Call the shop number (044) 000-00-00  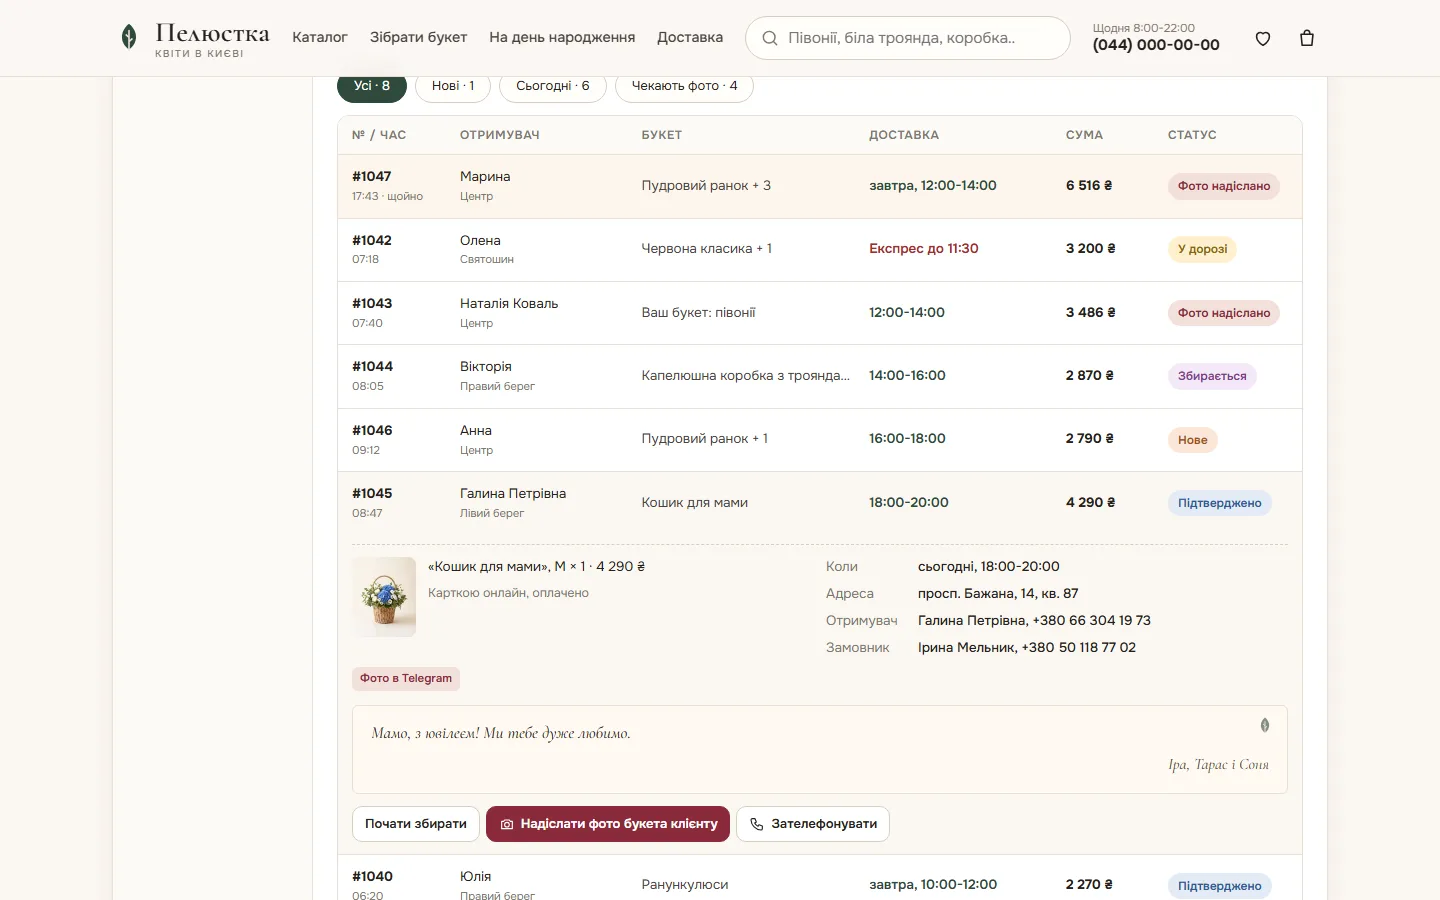coord(1156,45)
